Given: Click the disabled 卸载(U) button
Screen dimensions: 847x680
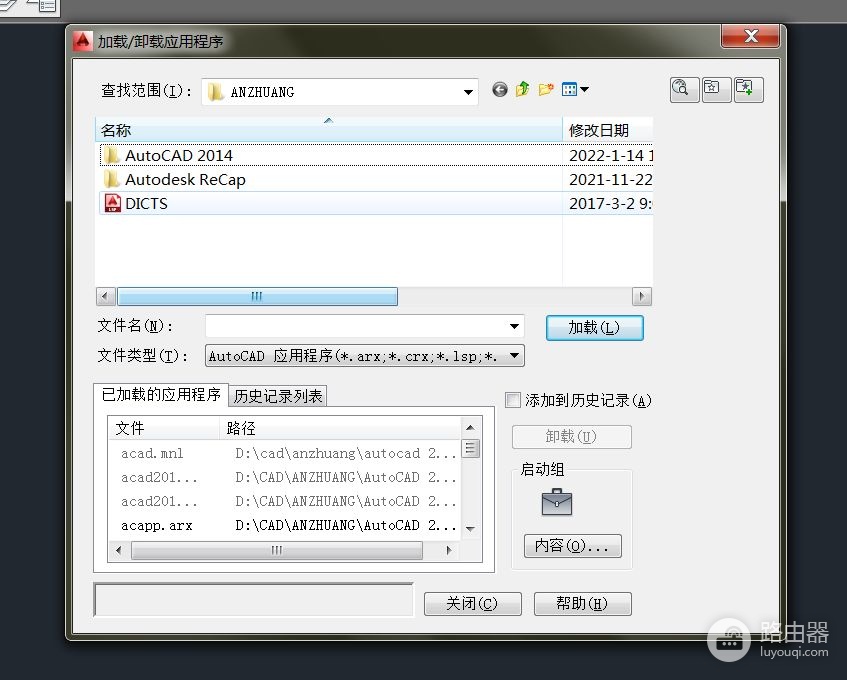Looking at the screenshot, I should click(572, 436).
